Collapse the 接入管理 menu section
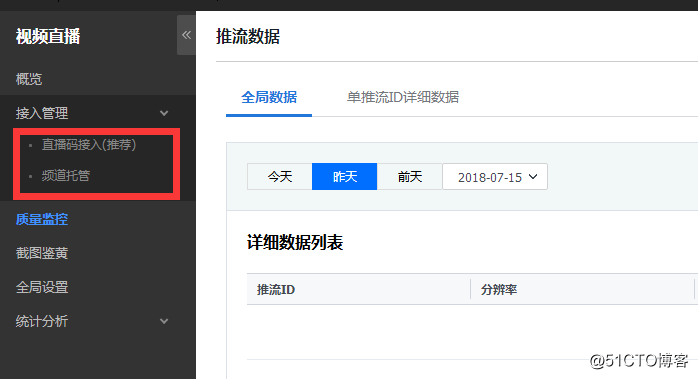The height and width of the screenshot is (379, 698). [42, 113]
